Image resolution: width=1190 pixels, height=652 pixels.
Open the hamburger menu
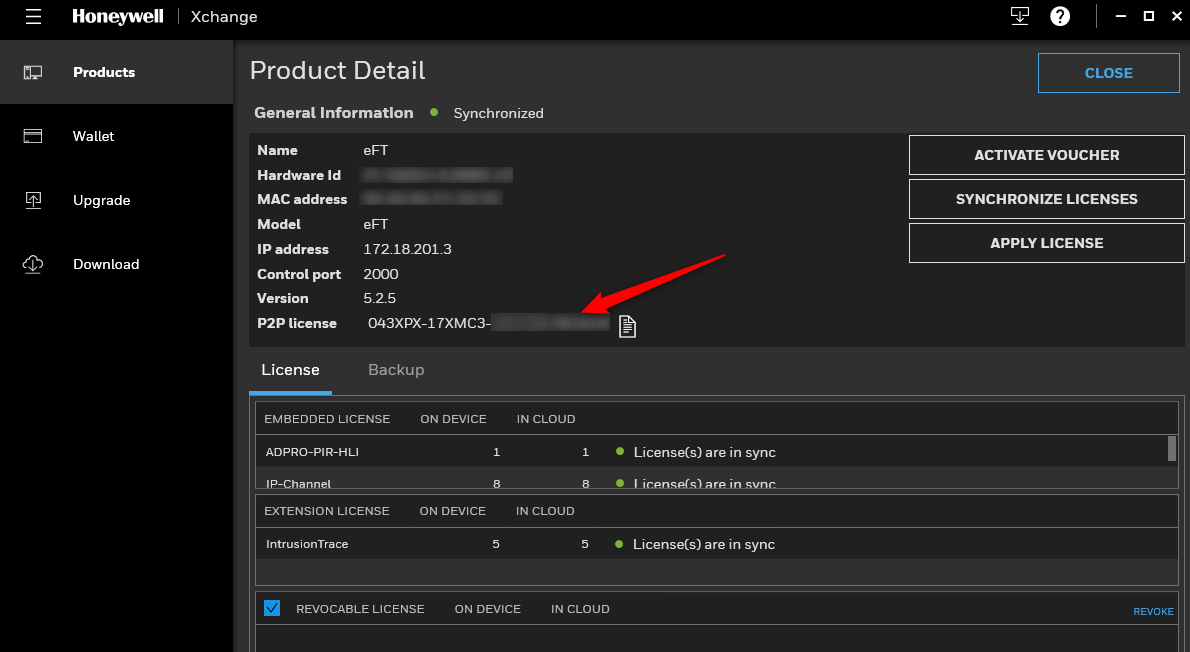33,17
